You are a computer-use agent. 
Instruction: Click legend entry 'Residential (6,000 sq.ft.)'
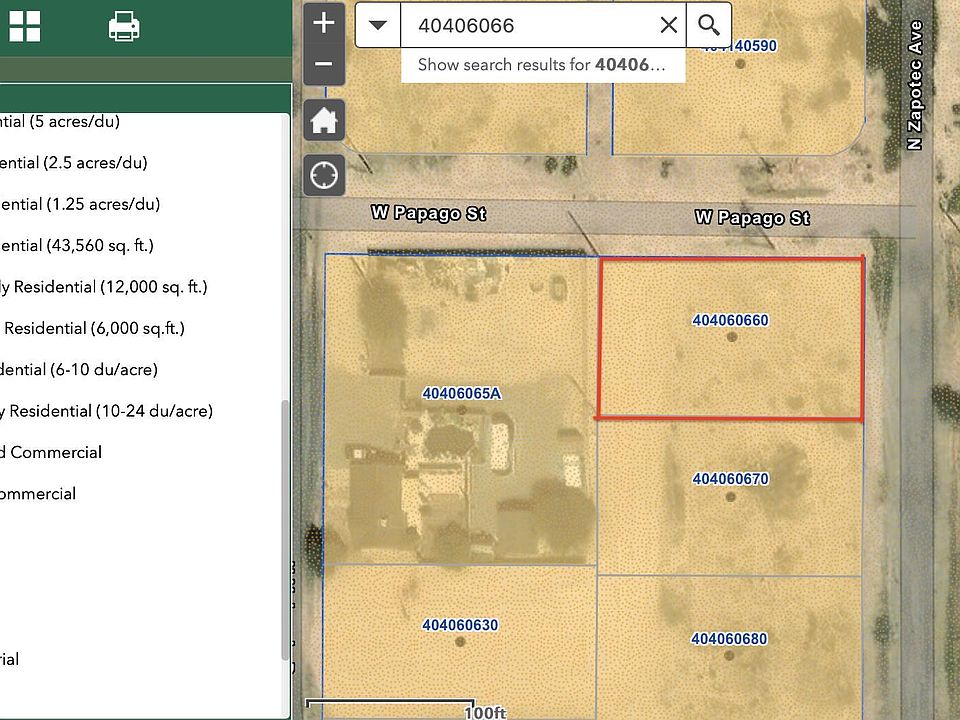[x=94, y=329]
